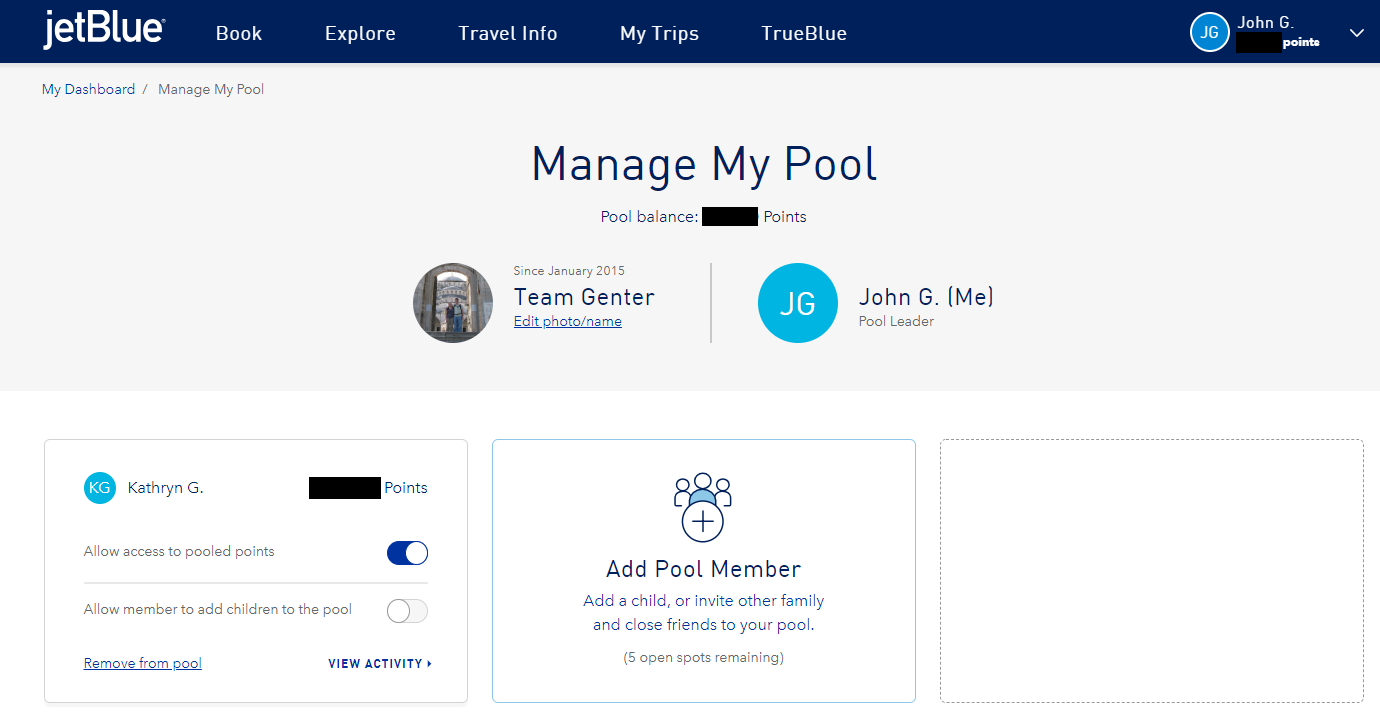This screenshot has height=720, width=1380.
Task: Click the Add Pool Member plus icon
Action: click(x=703, y=520)
